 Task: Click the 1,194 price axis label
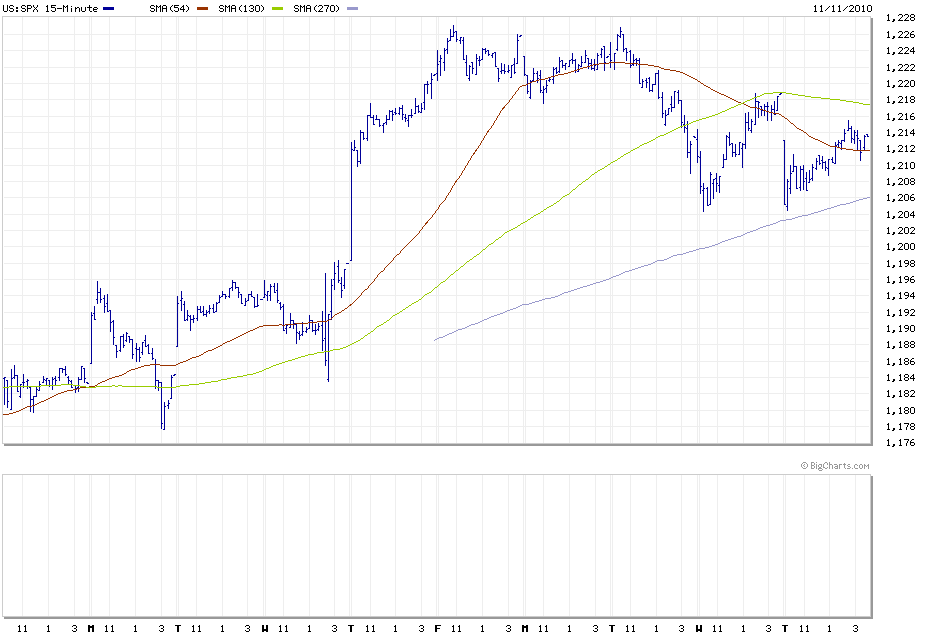click(x=900, y=296)
